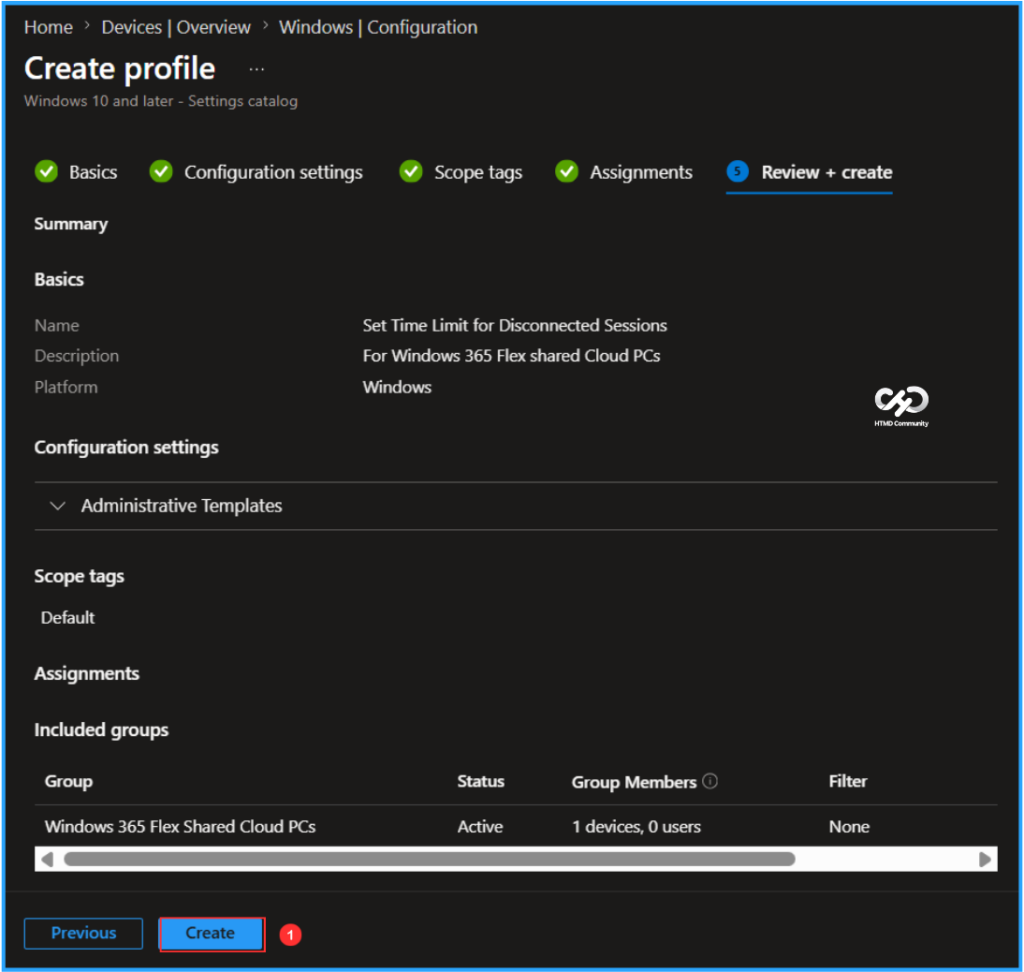Click the Filter column header

tap(848, 782)
